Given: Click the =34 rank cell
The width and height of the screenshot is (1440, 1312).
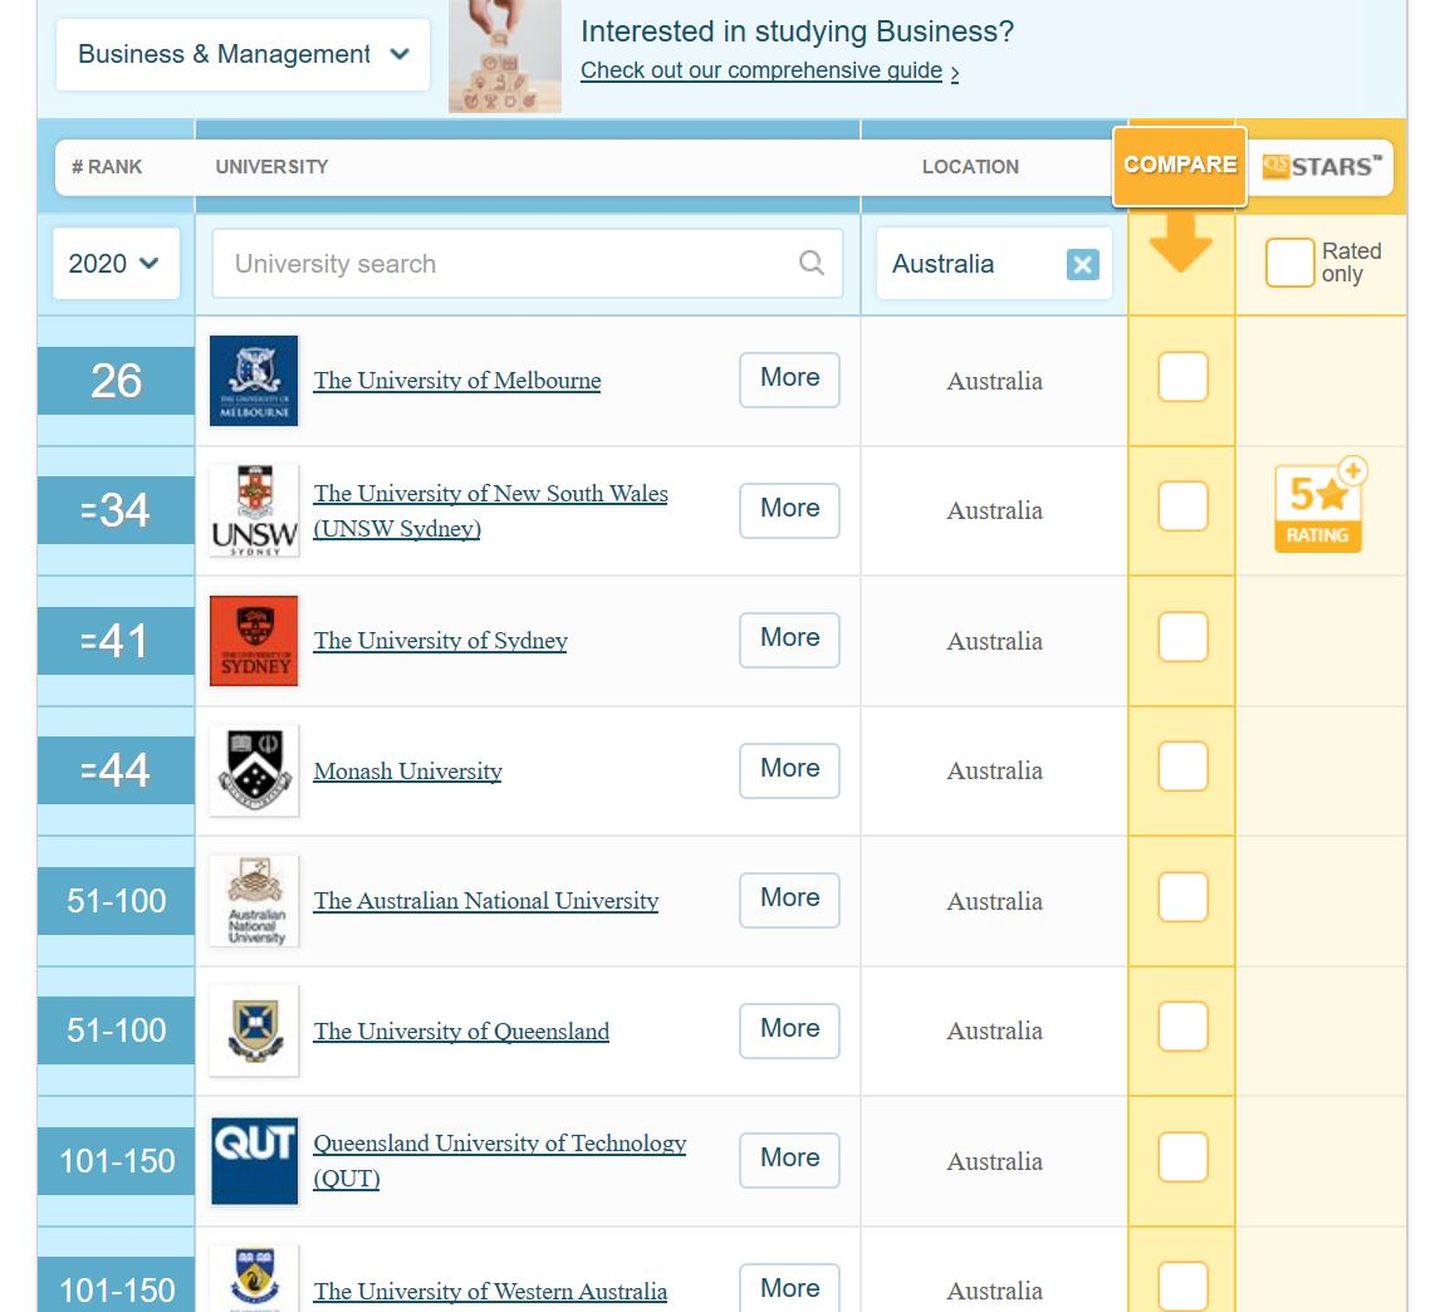Looking at the screenshot, I should point(116,511).
